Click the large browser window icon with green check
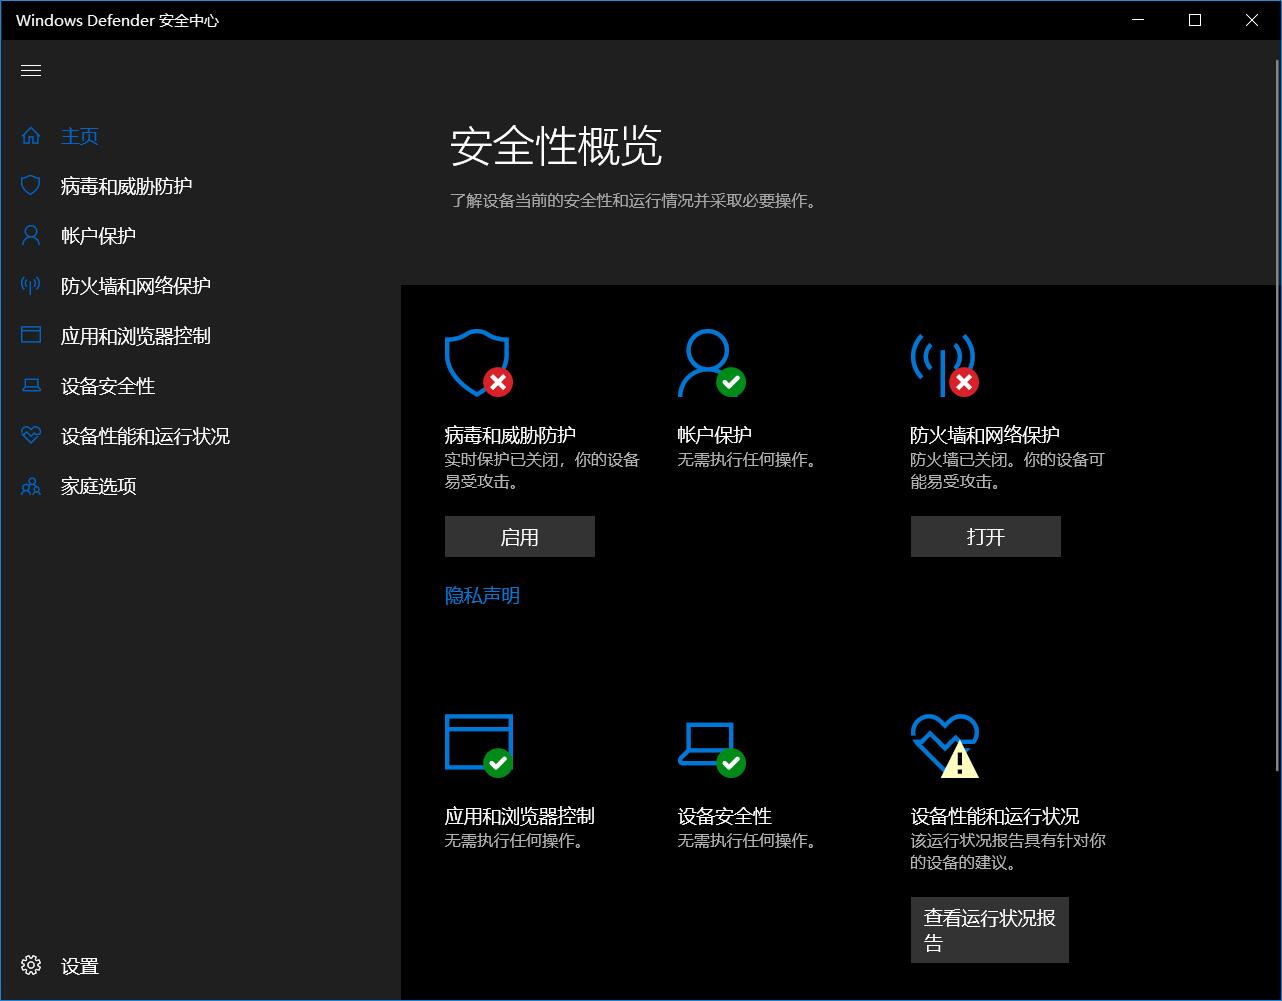This screenshot has width=1282, height=1001. click(x=479, y=745)
